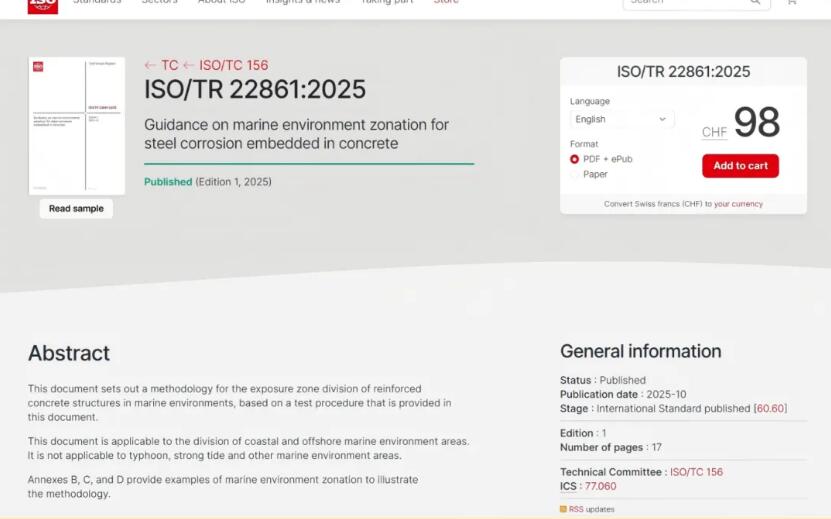The image size is (831, 519).
Task: Click the Read sample button
Action: (76, 209)
